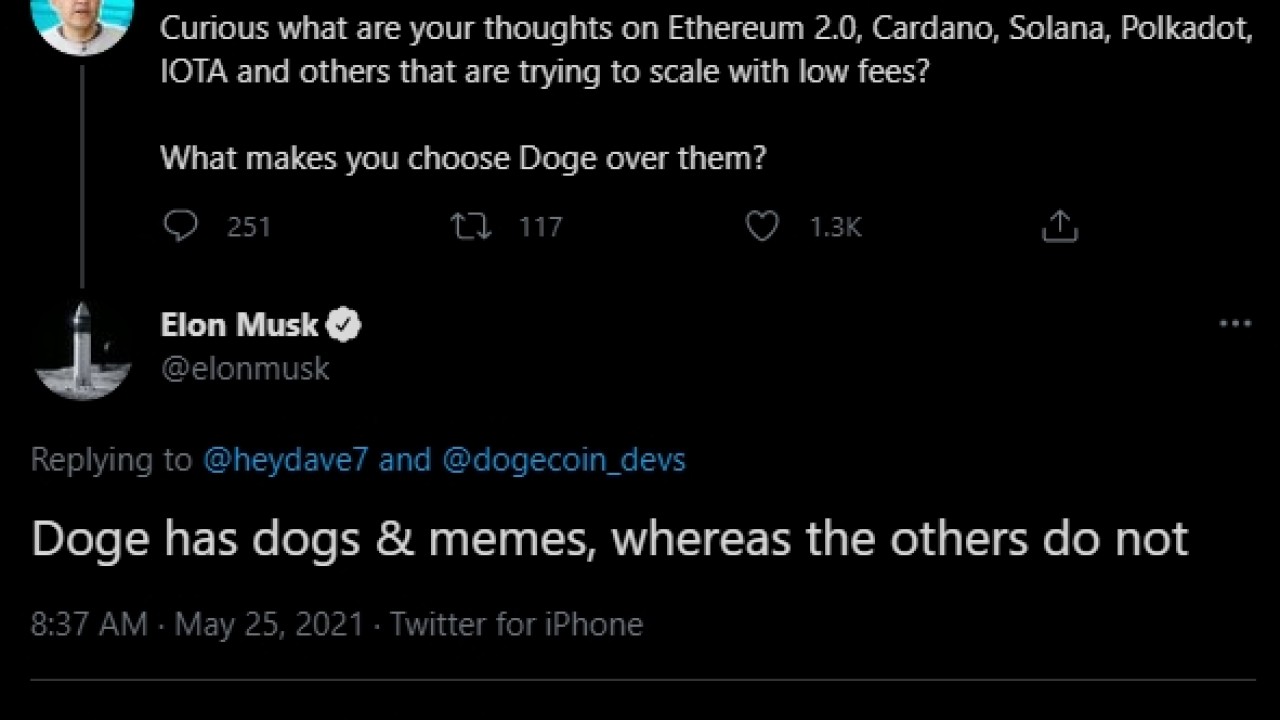Click the share upload icon
The height and width of the screenshot is (720, 1280).
[x=1060, y=227]
